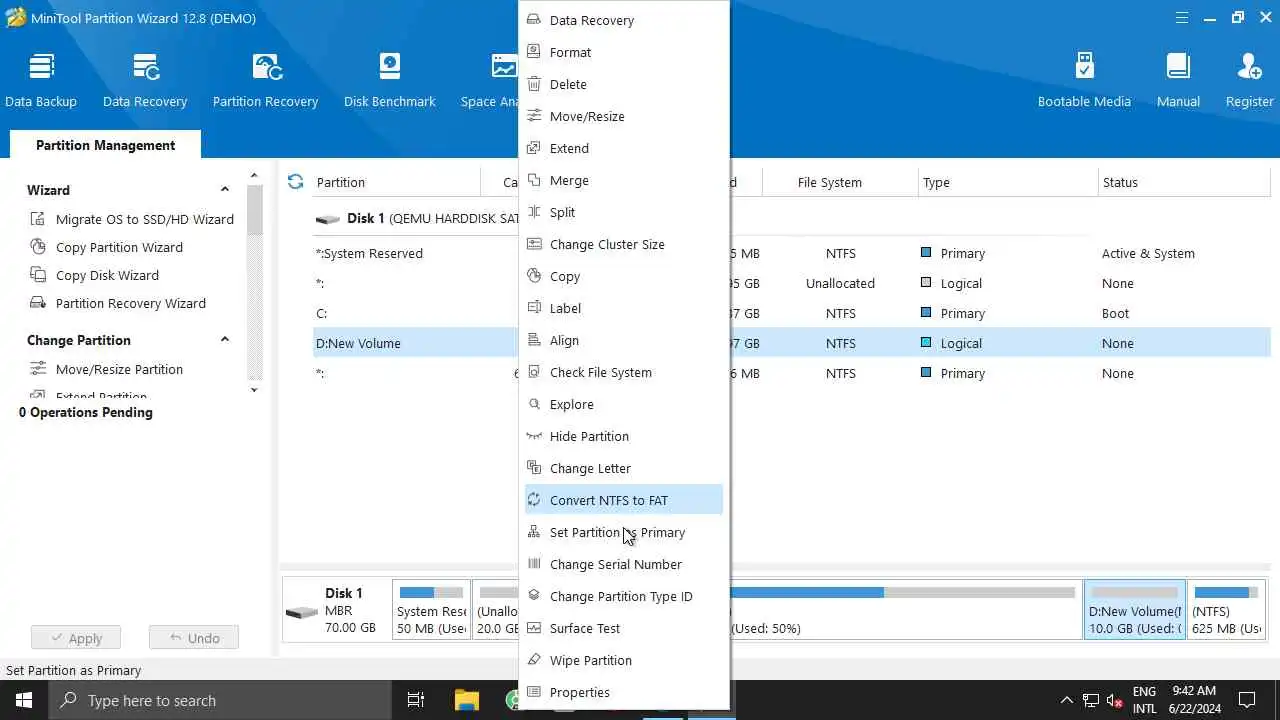The image size is (1280, 720).
Task: Click the Apply button
Action: (x=75, y=638)
